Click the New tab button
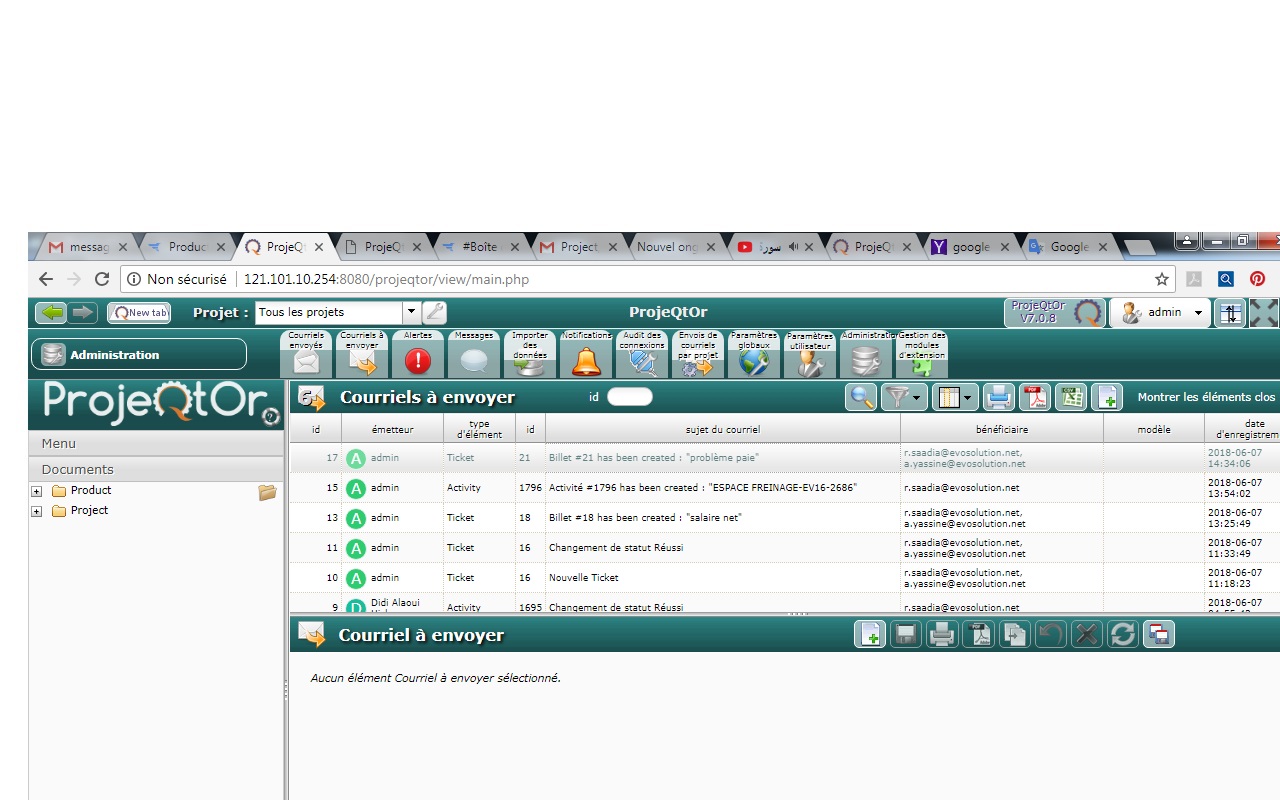The image size is (1280, 800). pos(139,313)
